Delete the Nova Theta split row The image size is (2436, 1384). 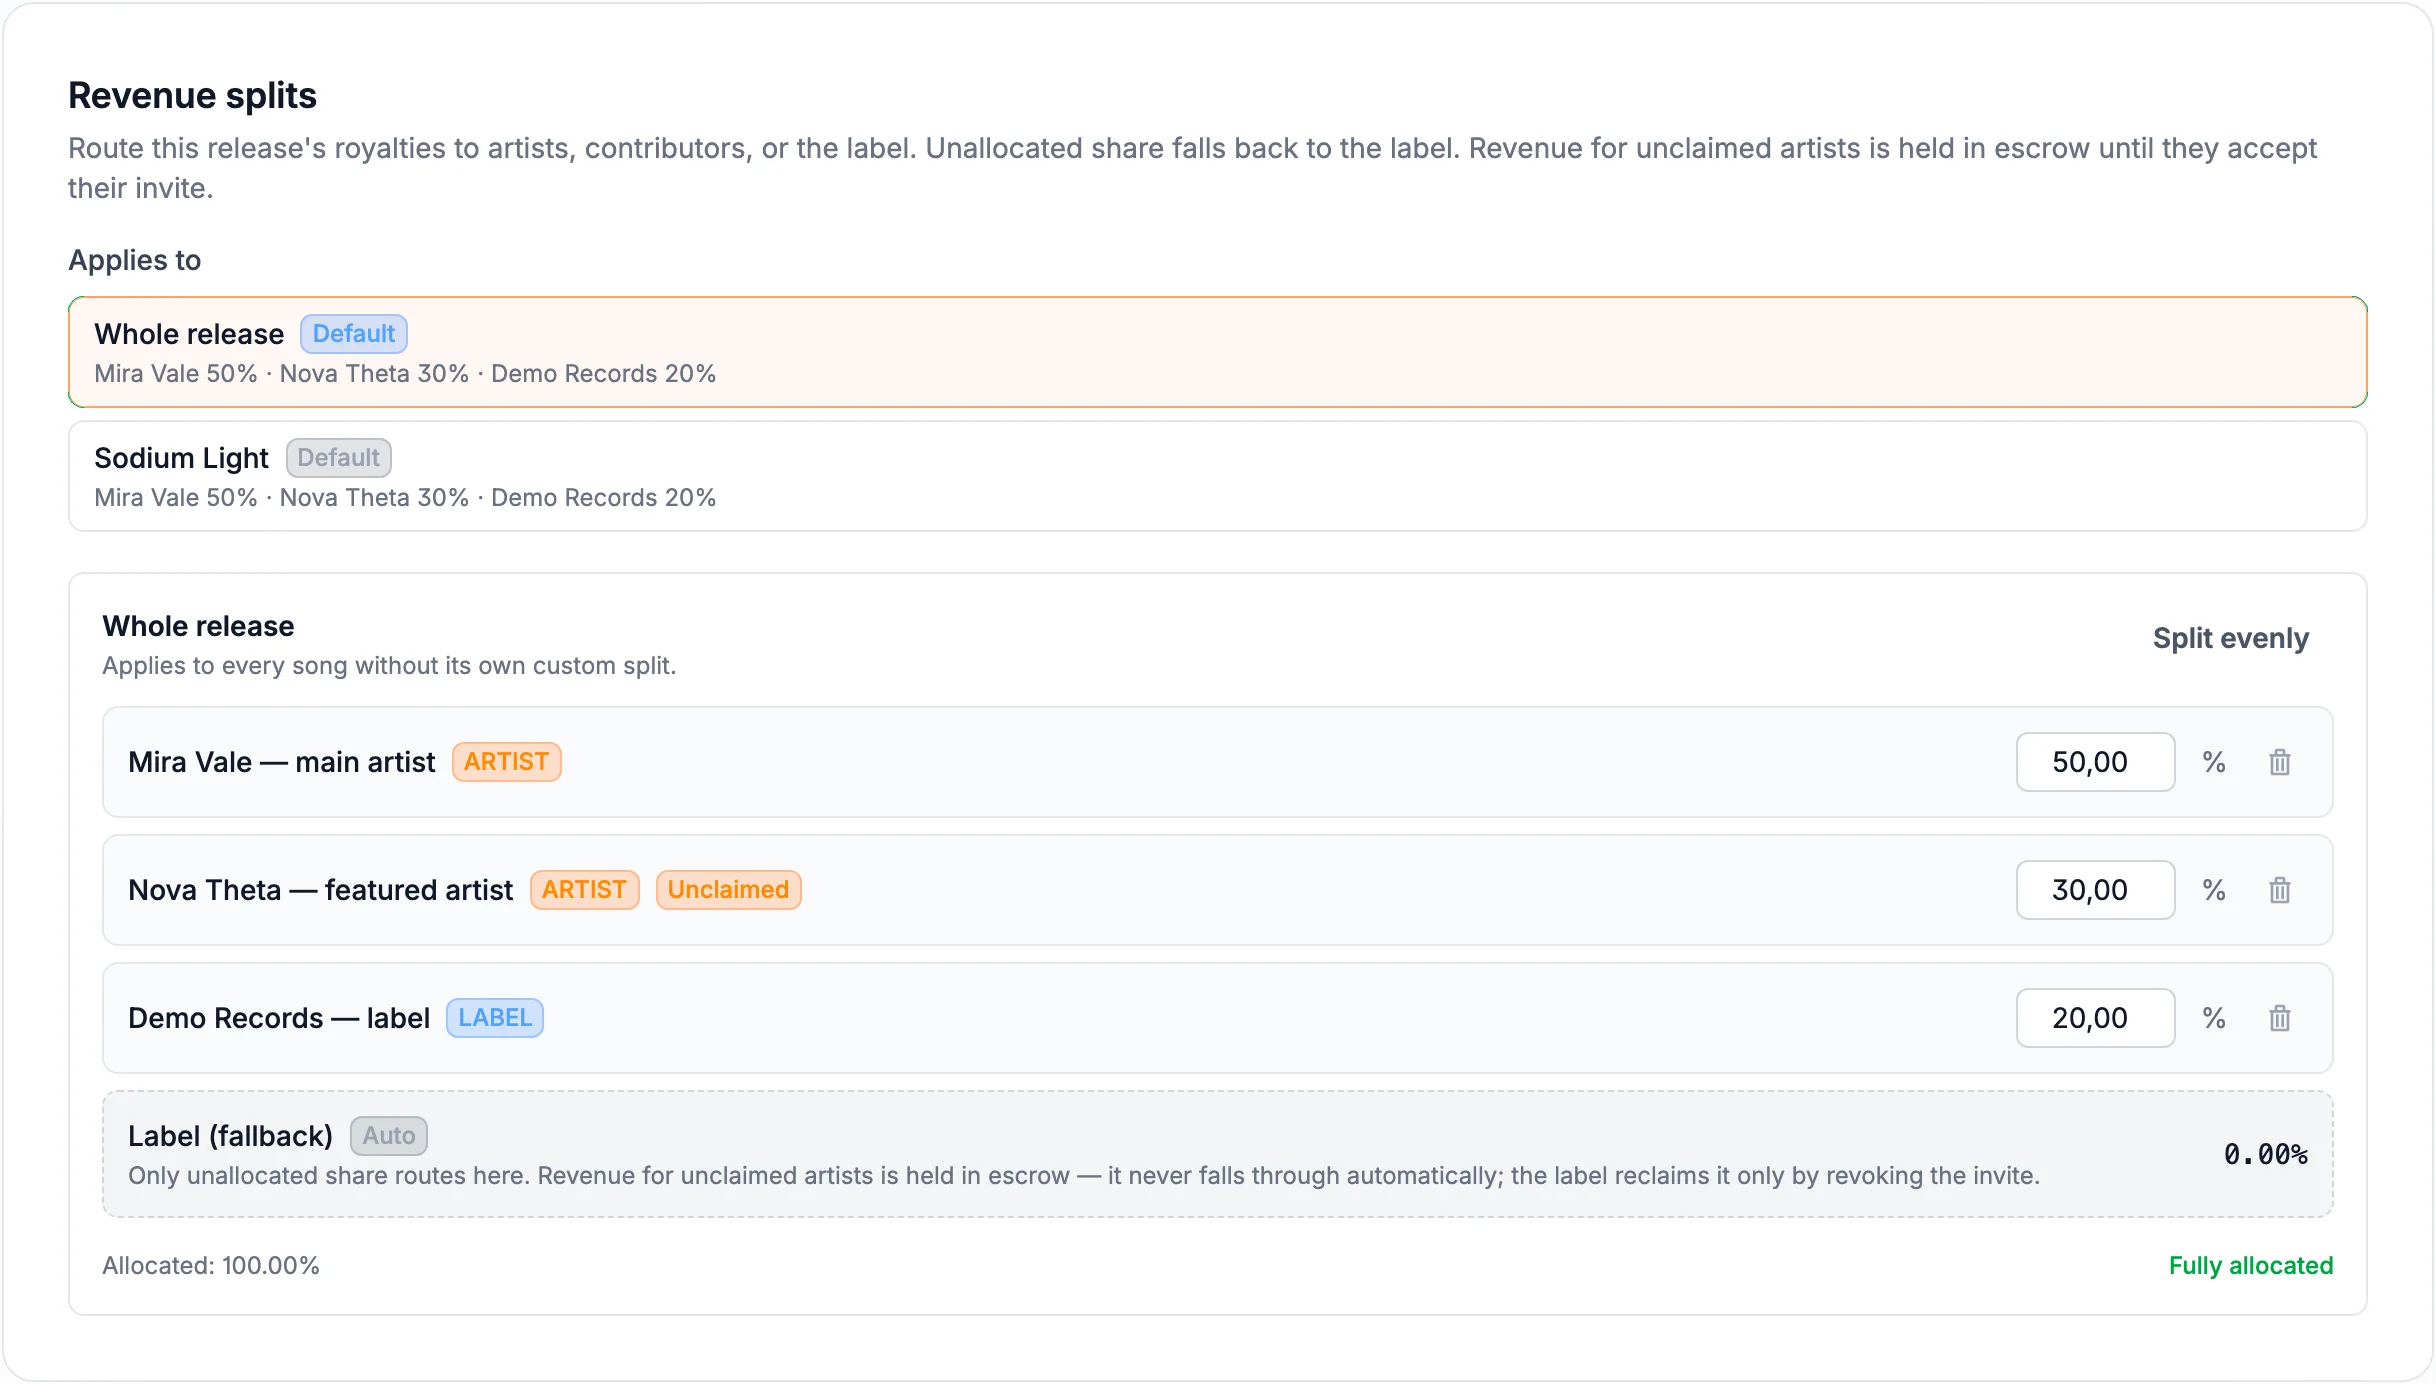[2279, 890]
